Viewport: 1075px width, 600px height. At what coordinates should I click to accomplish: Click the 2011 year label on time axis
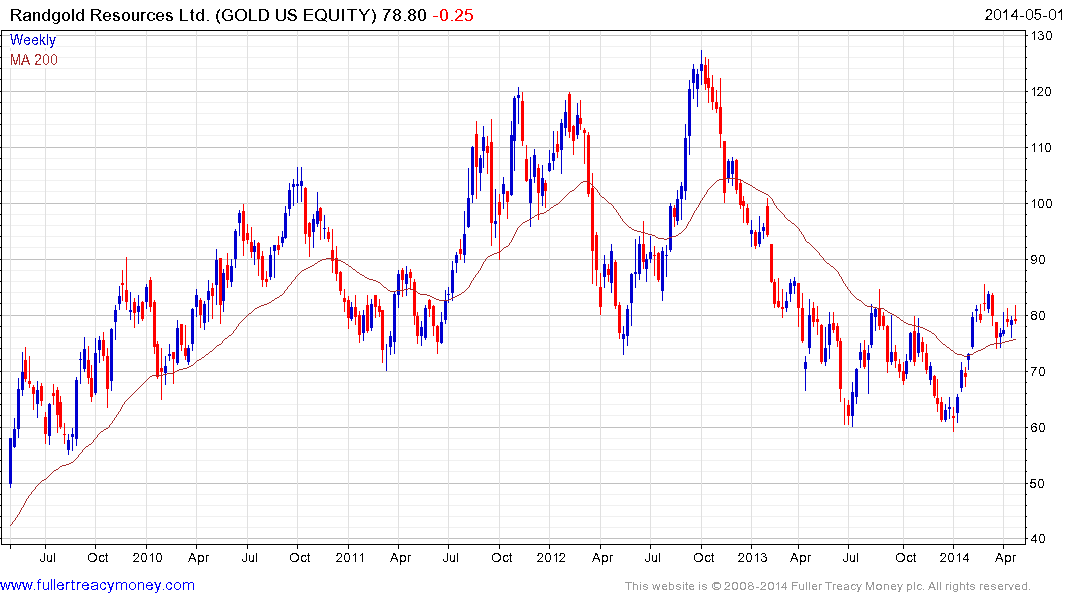click(x=350, y=557)
